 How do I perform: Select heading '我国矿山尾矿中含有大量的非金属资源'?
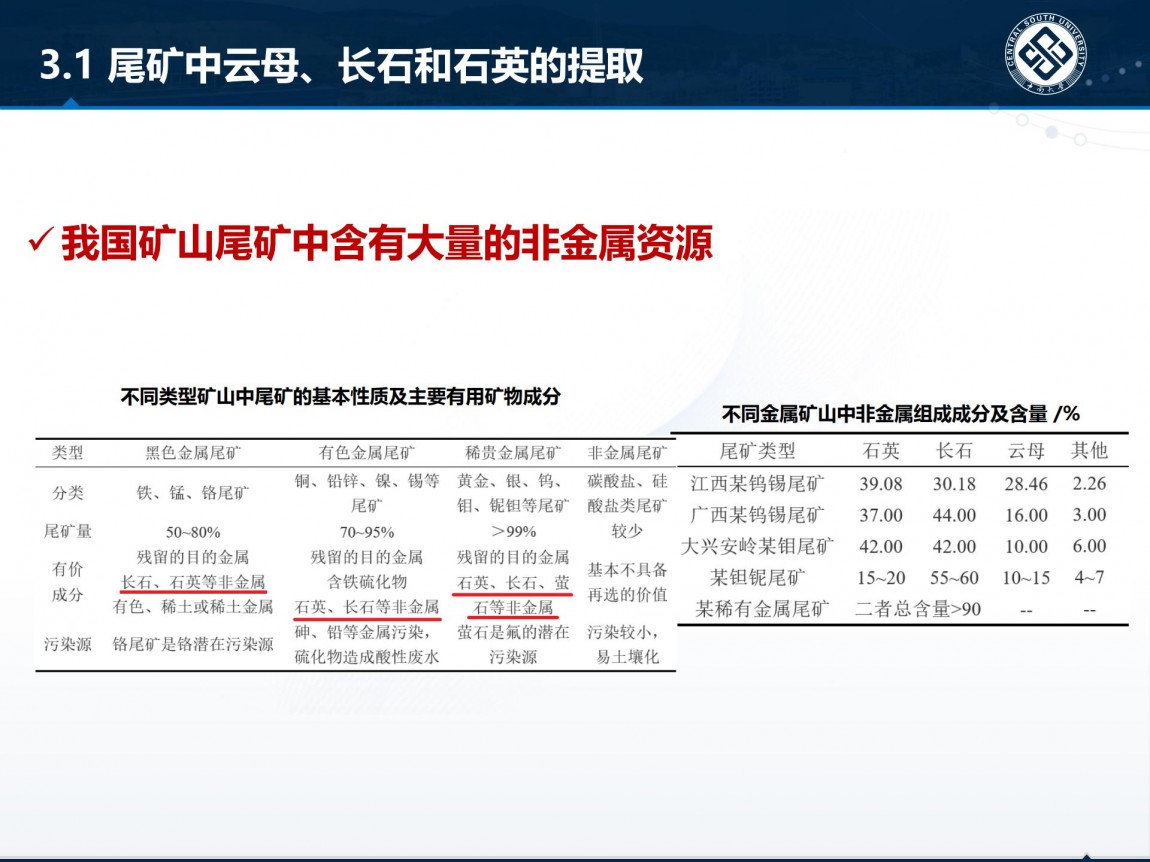[387, 242]
